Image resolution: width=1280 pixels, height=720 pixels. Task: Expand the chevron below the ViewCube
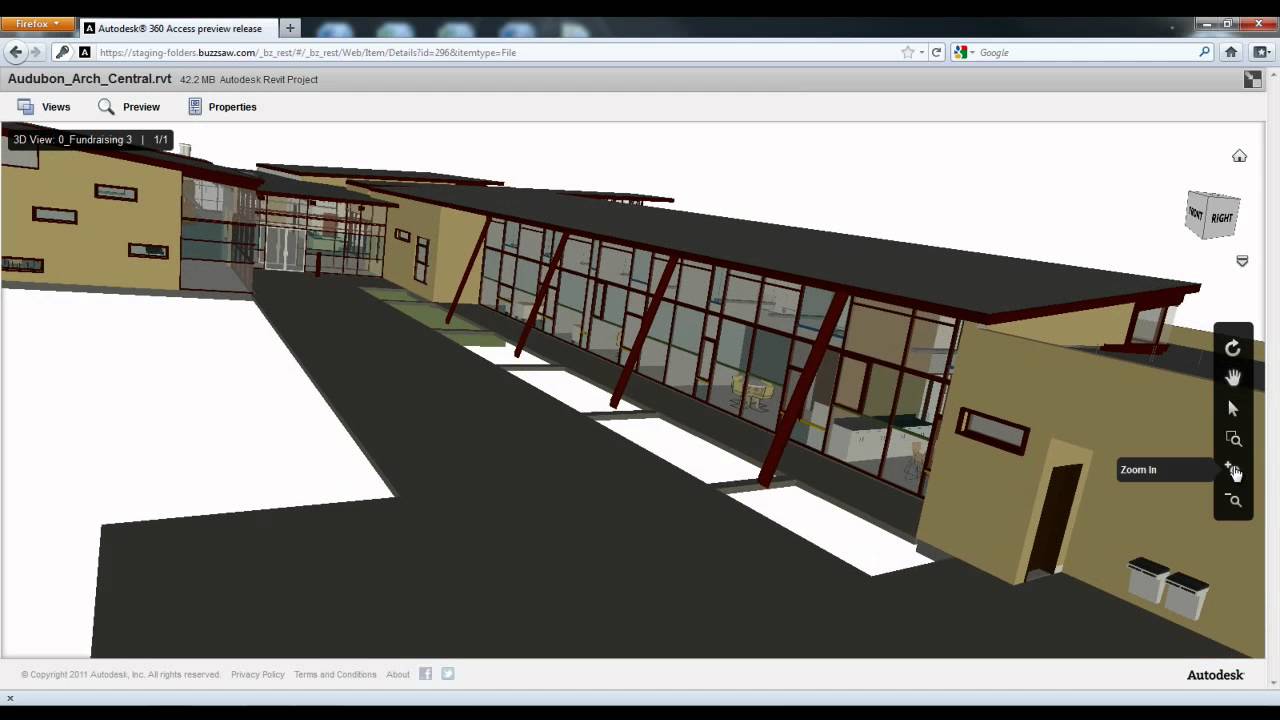click(1242, 260)
